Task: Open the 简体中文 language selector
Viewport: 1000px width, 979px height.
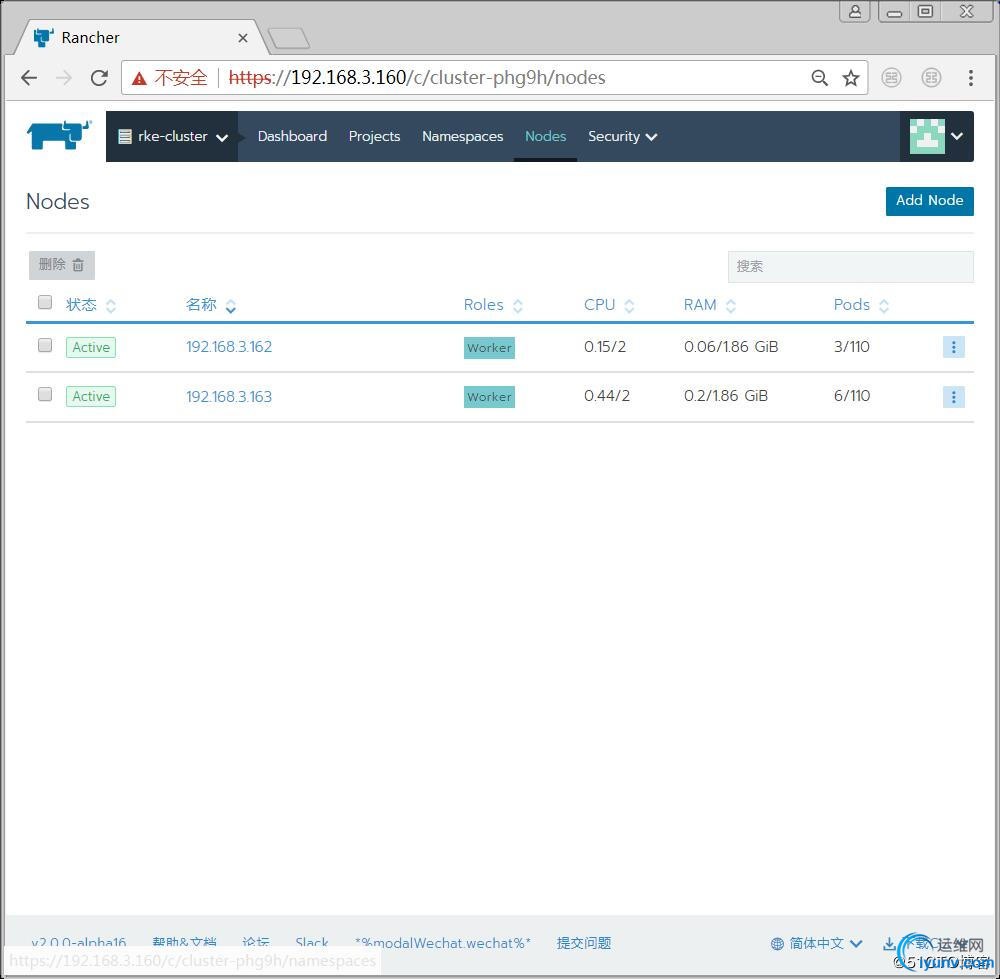Action: [x=817, y=943]
